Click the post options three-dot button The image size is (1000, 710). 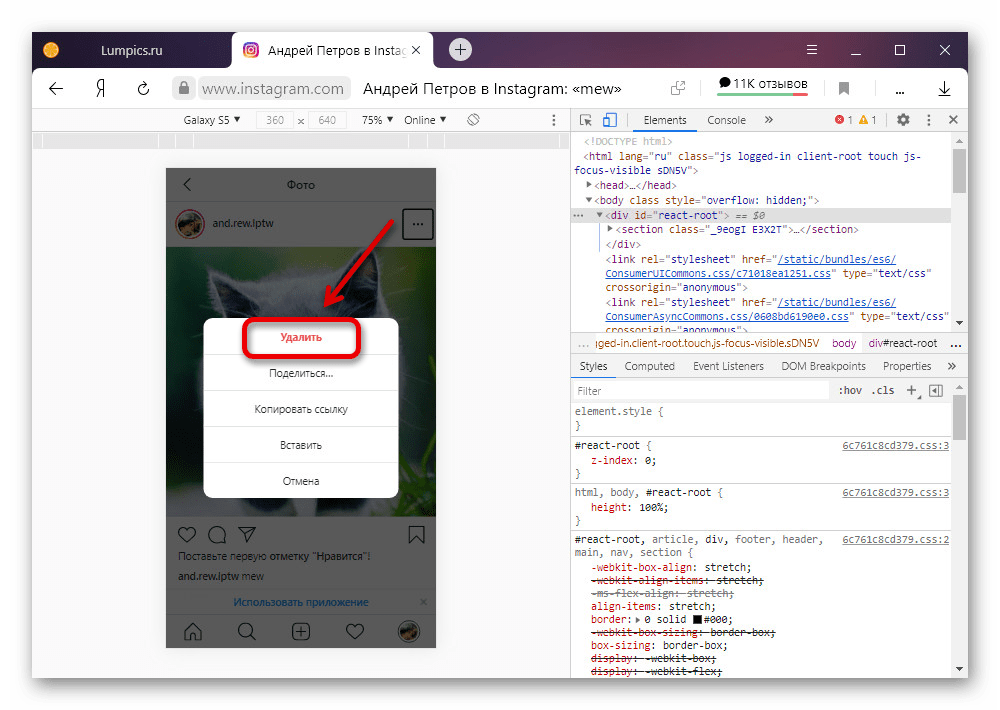417,225
